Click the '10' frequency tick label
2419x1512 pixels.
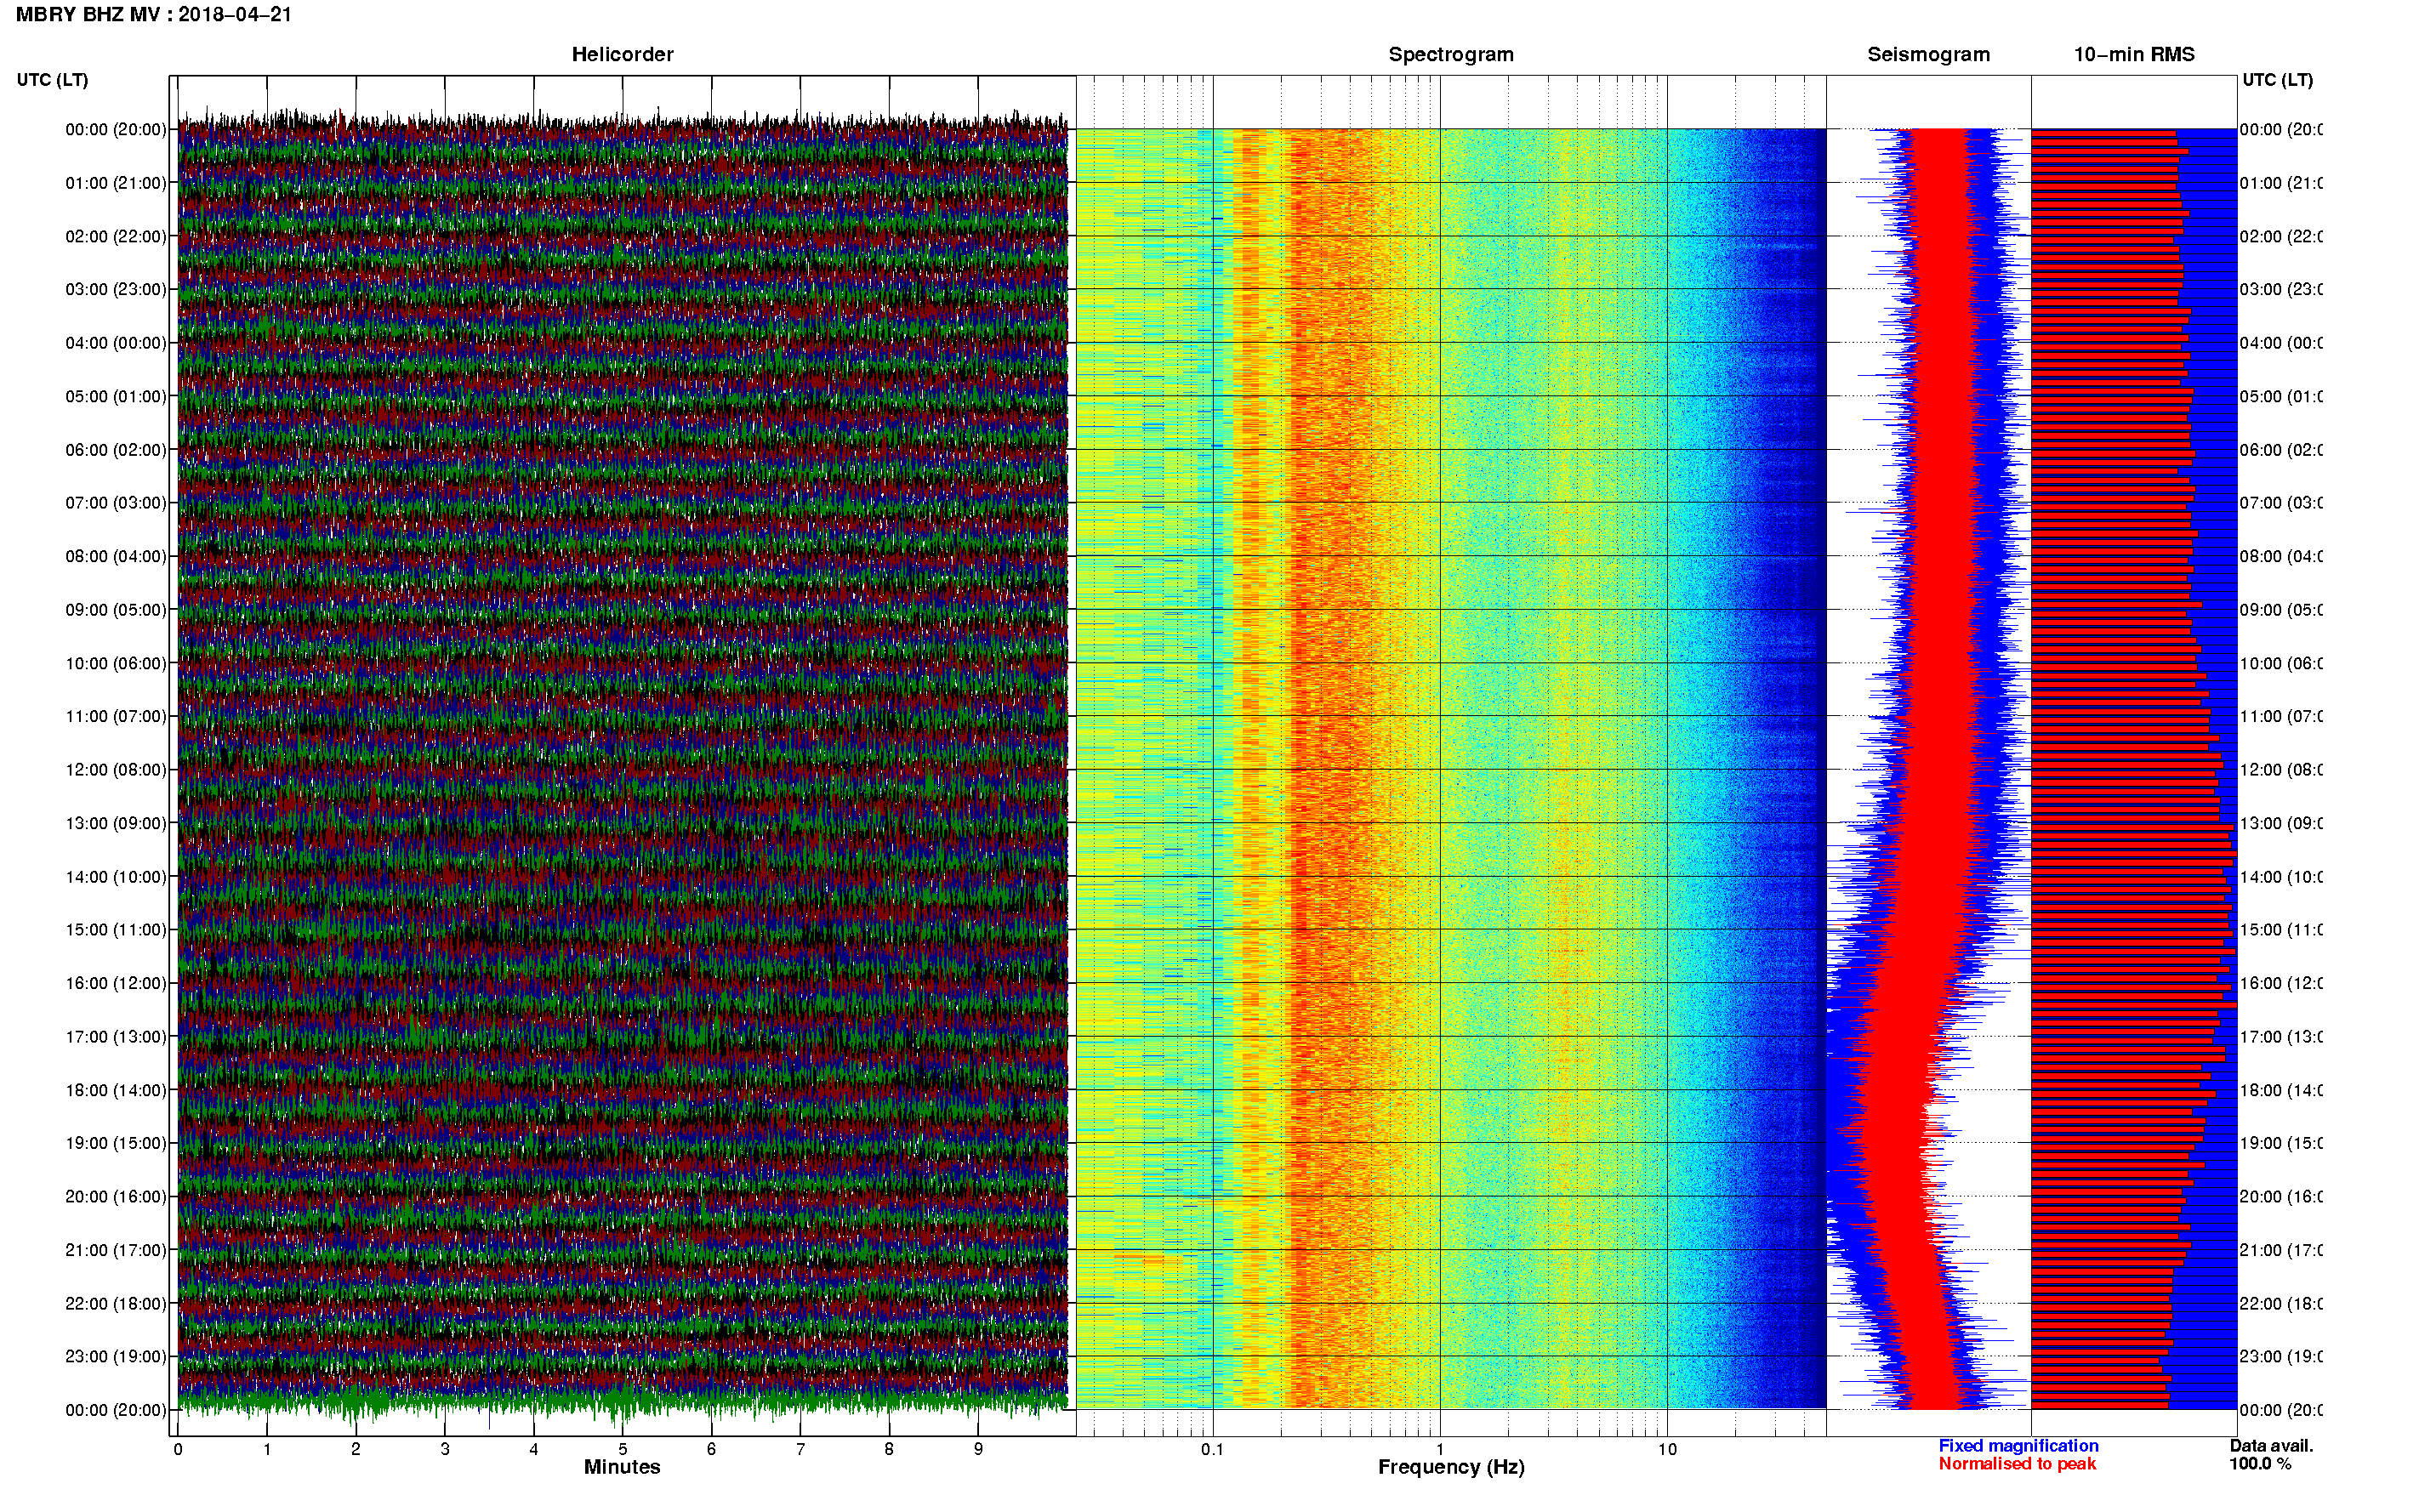1667,1449
